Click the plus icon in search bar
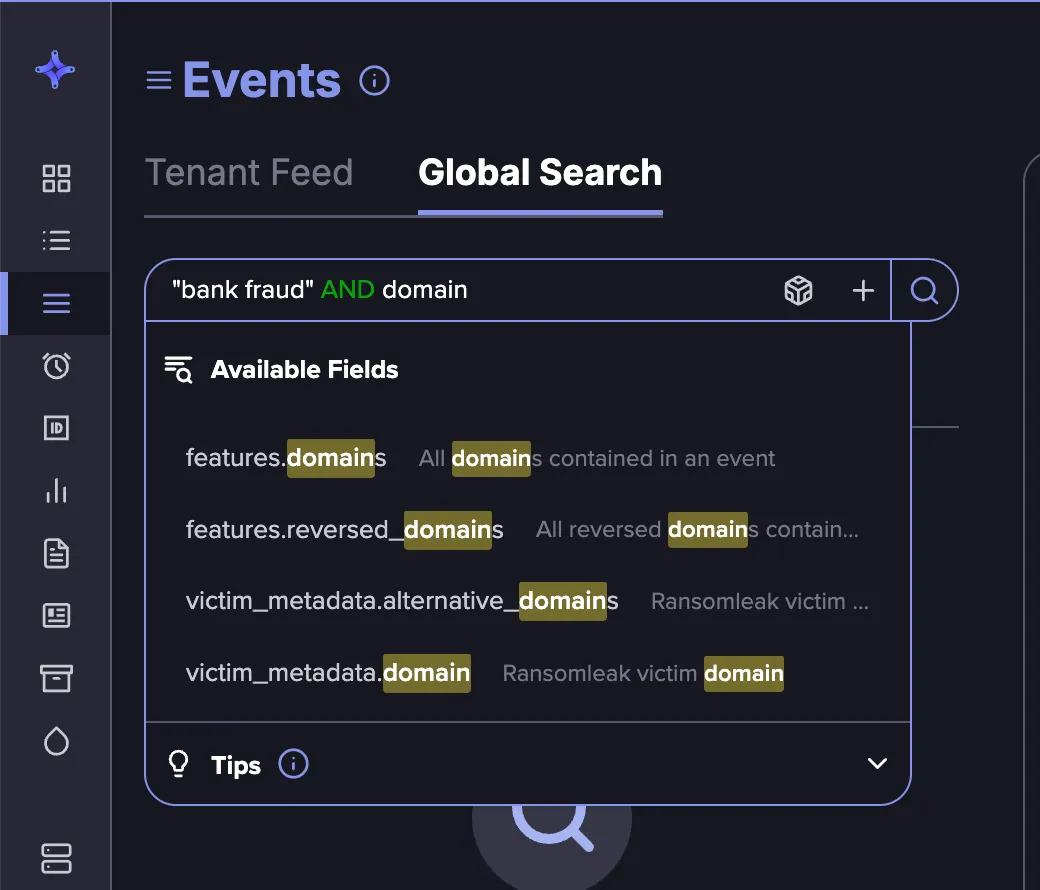 (863, 290)
